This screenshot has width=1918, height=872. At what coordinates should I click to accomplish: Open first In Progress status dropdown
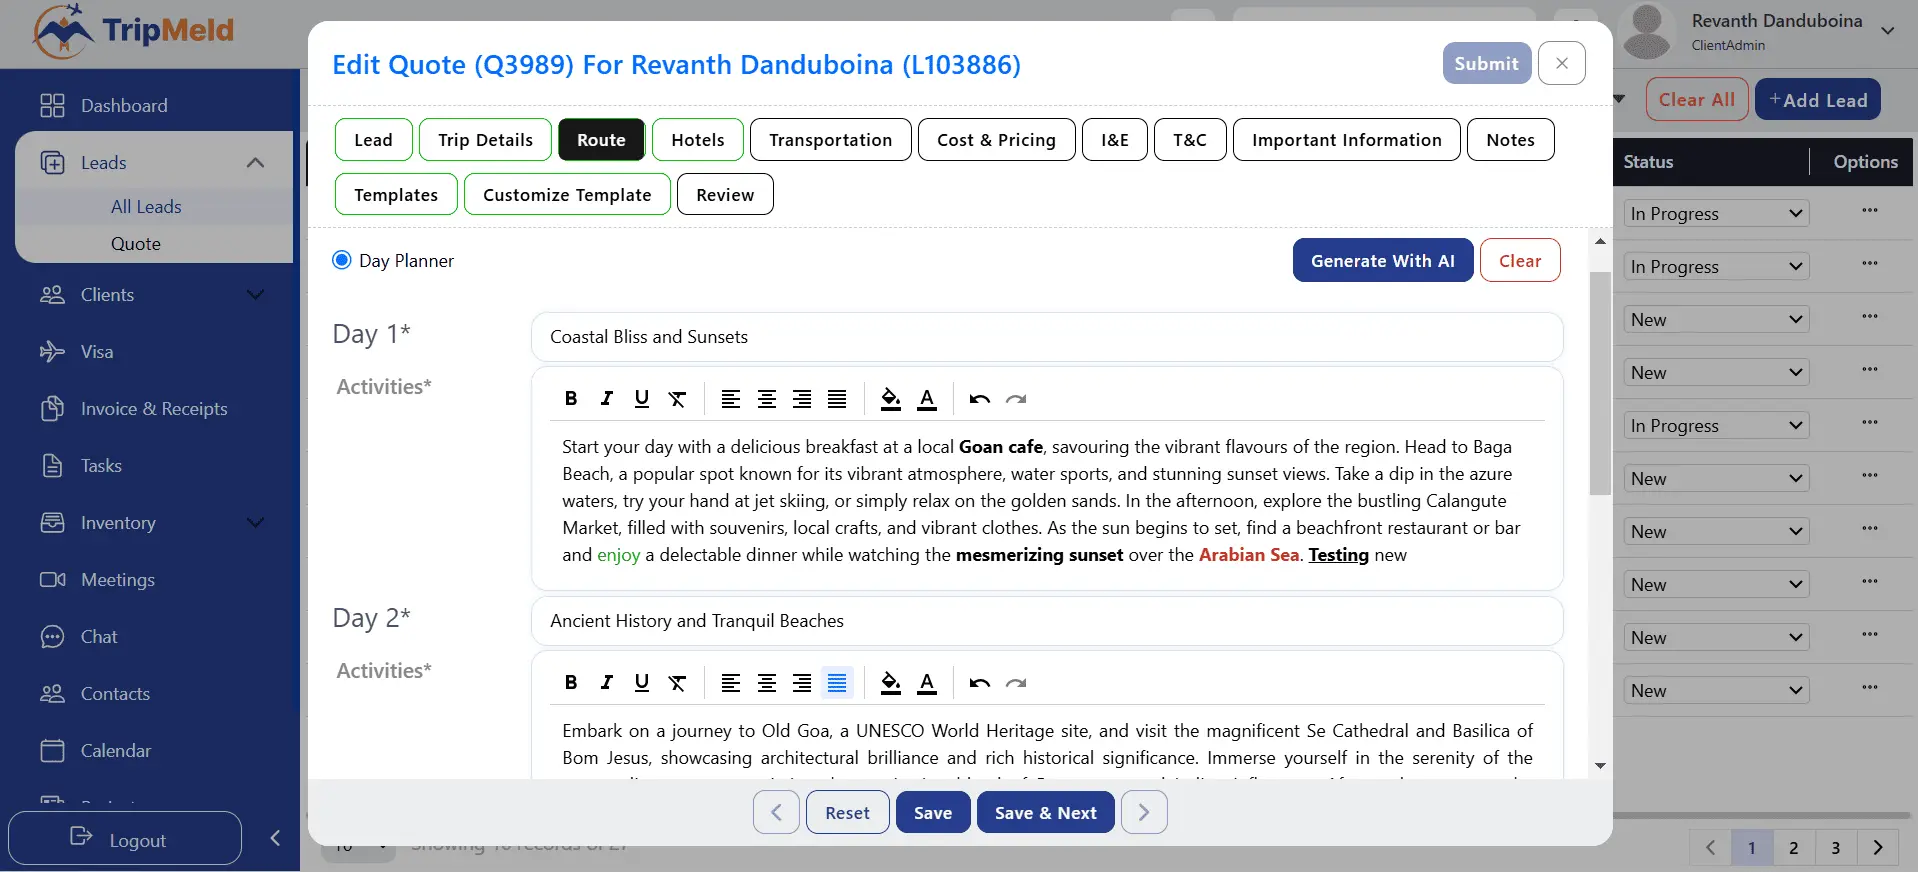1715,214
